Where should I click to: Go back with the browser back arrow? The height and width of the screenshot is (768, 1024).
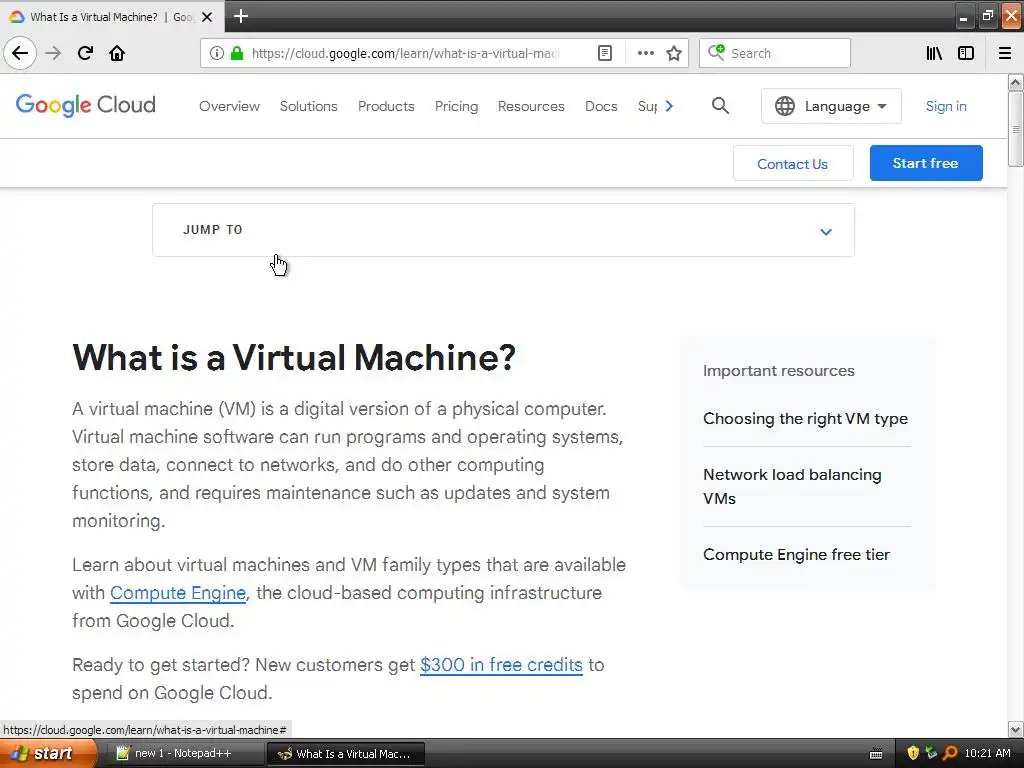pos(20,53)
